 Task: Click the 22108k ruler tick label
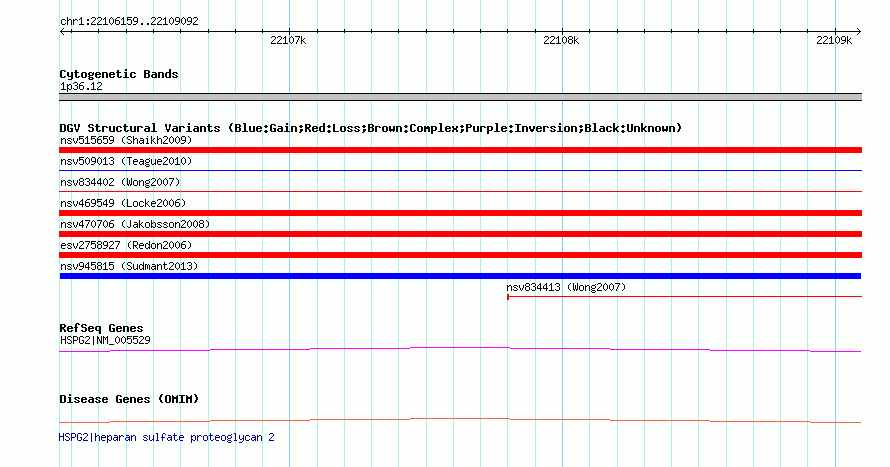pos(561,40)
